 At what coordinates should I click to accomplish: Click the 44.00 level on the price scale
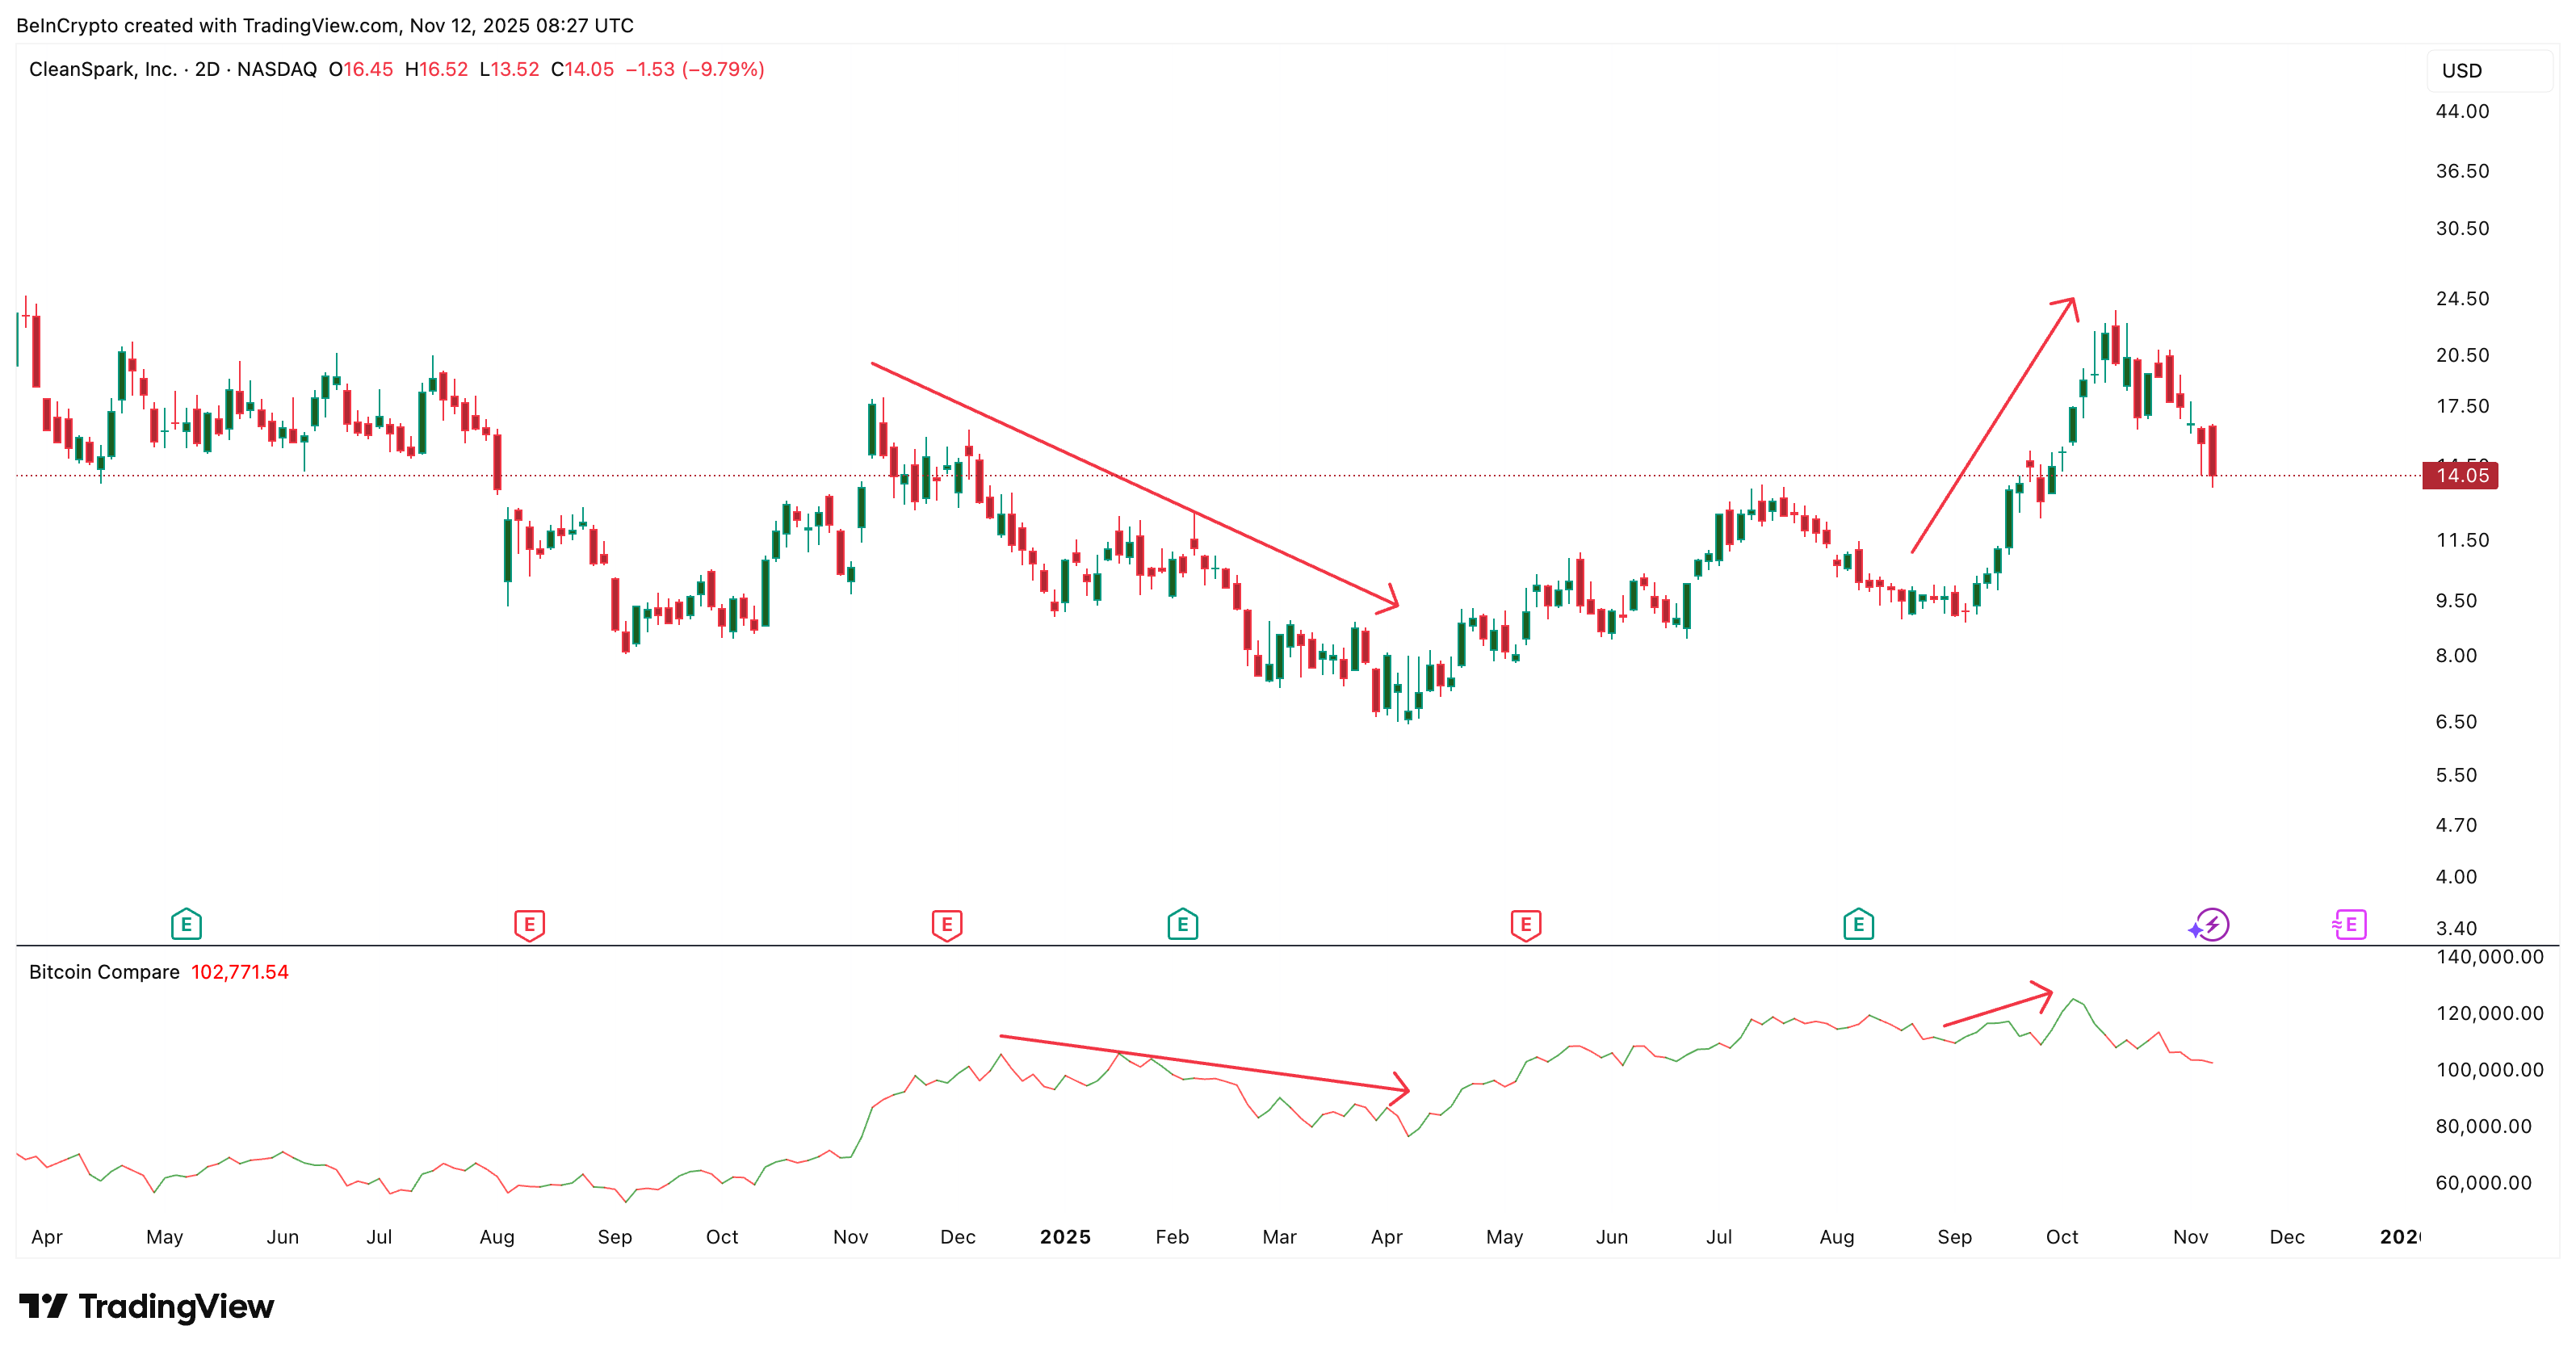click(2463, 112)
